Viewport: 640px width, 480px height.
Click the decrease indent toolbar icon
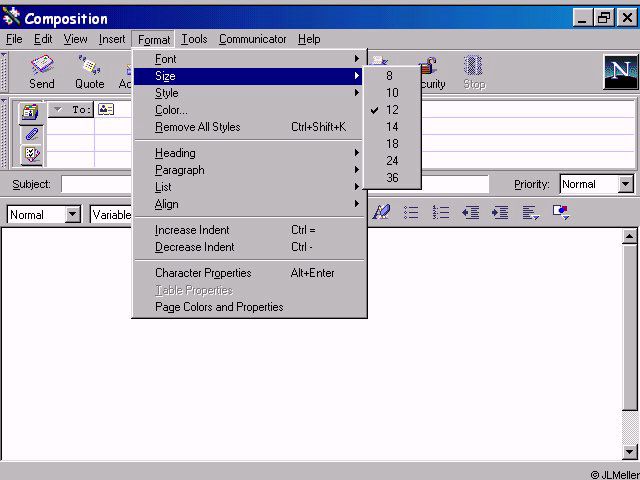point(471,212)
